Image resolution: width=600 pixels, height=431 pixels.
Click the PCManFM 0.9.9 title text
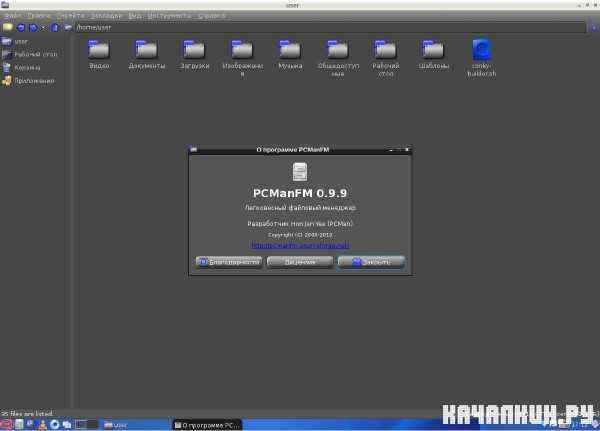(300, 193)
